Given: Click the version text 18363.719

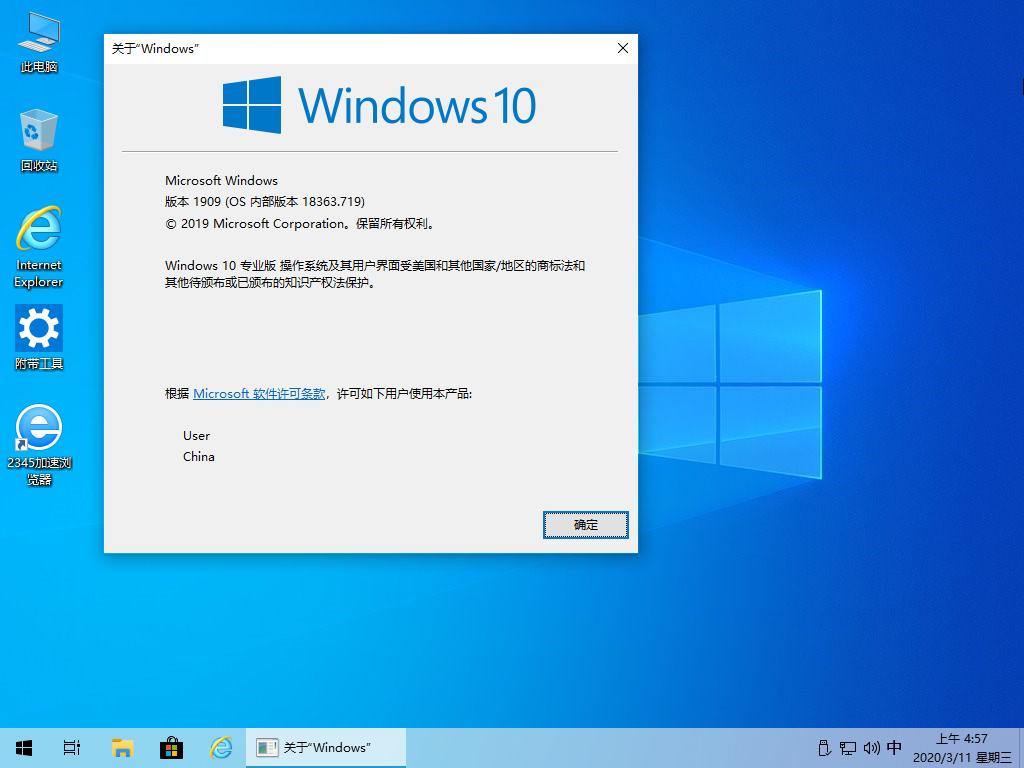Looking at the screenshot, I should click(x=332, y=202).
